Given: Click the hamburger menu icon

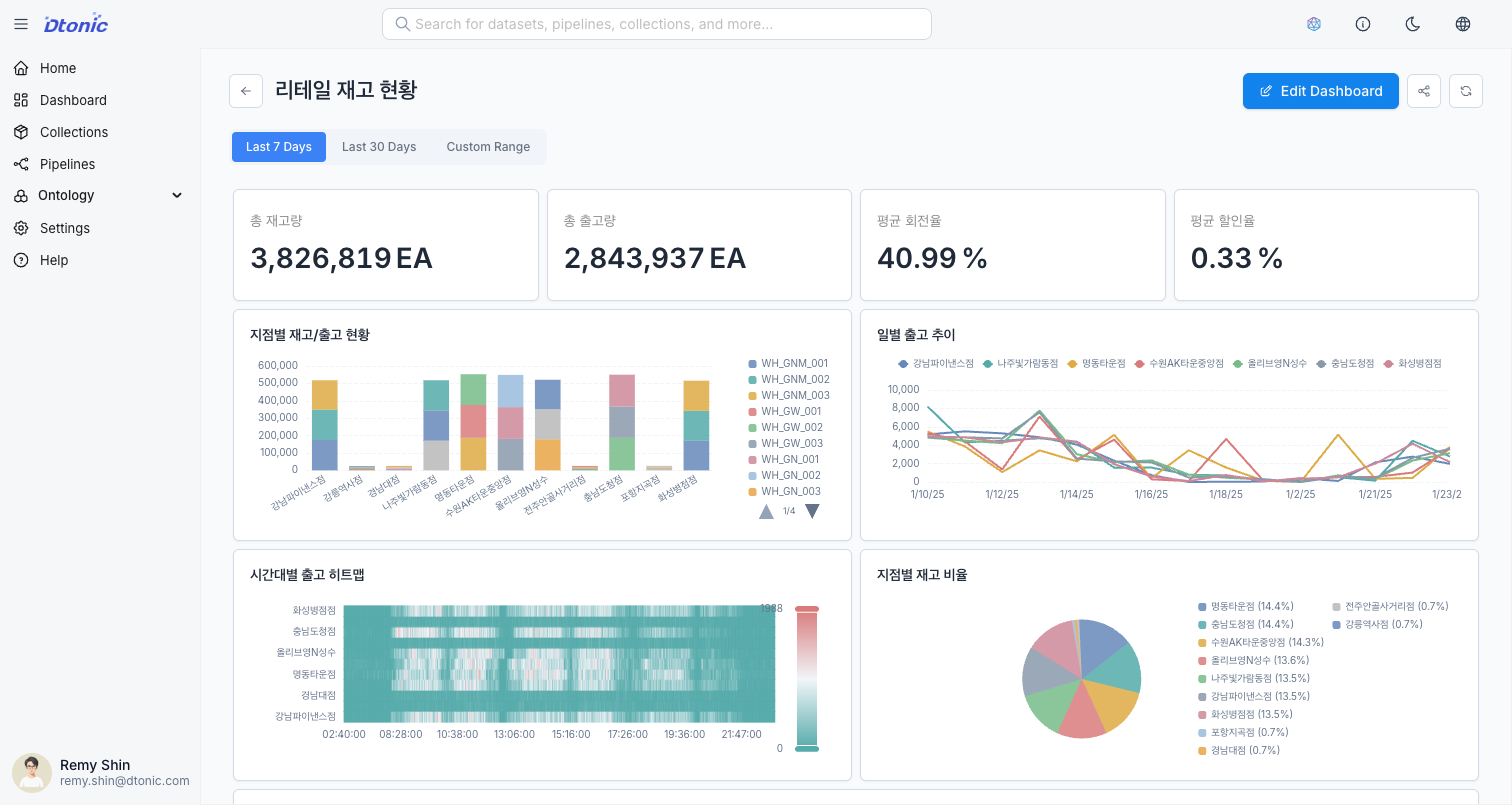Looking at the screenshot, I should point(21,24).
